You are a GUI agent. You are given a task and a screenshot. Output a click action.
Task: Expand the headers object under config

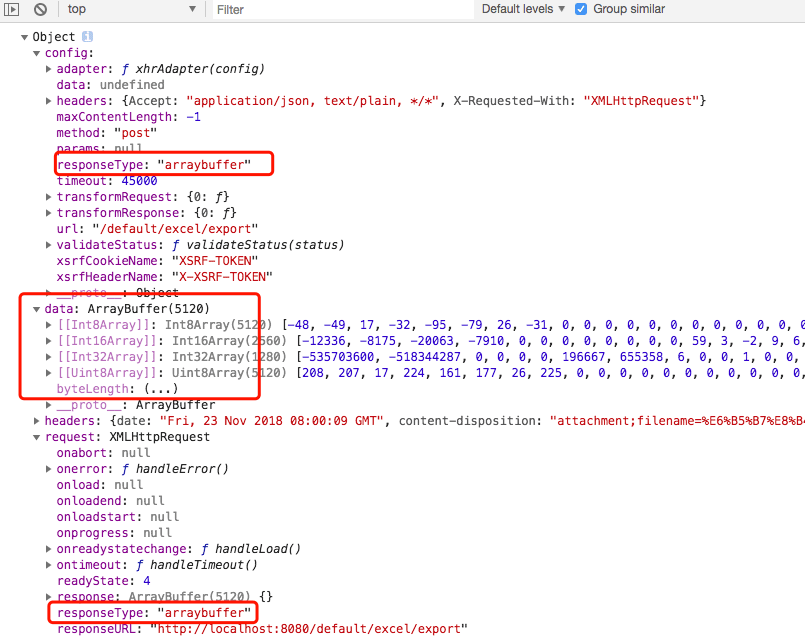[x=48, y=101]
